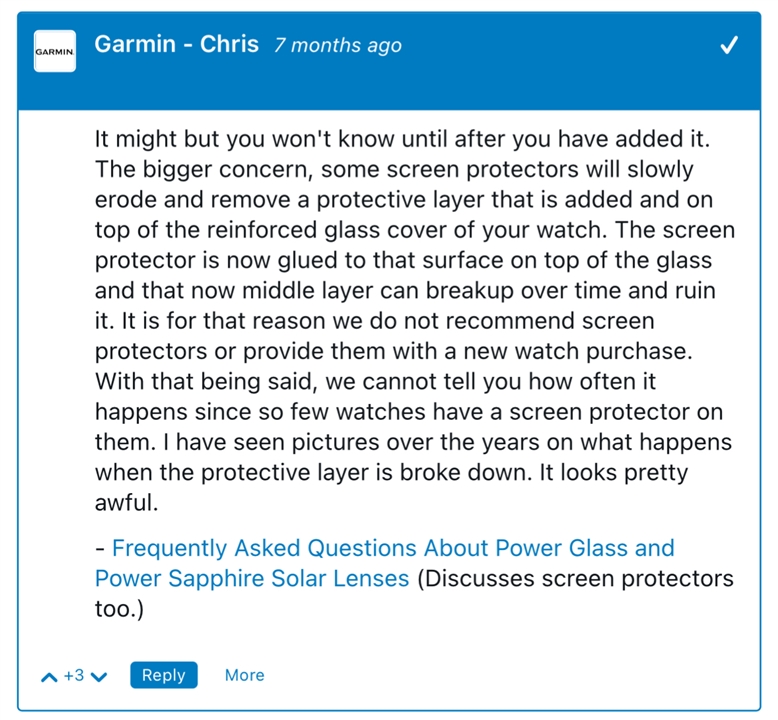This screenshot has height=720, width=778.
Task: Click the word "awful" ending the post
Action: point(126,503)
